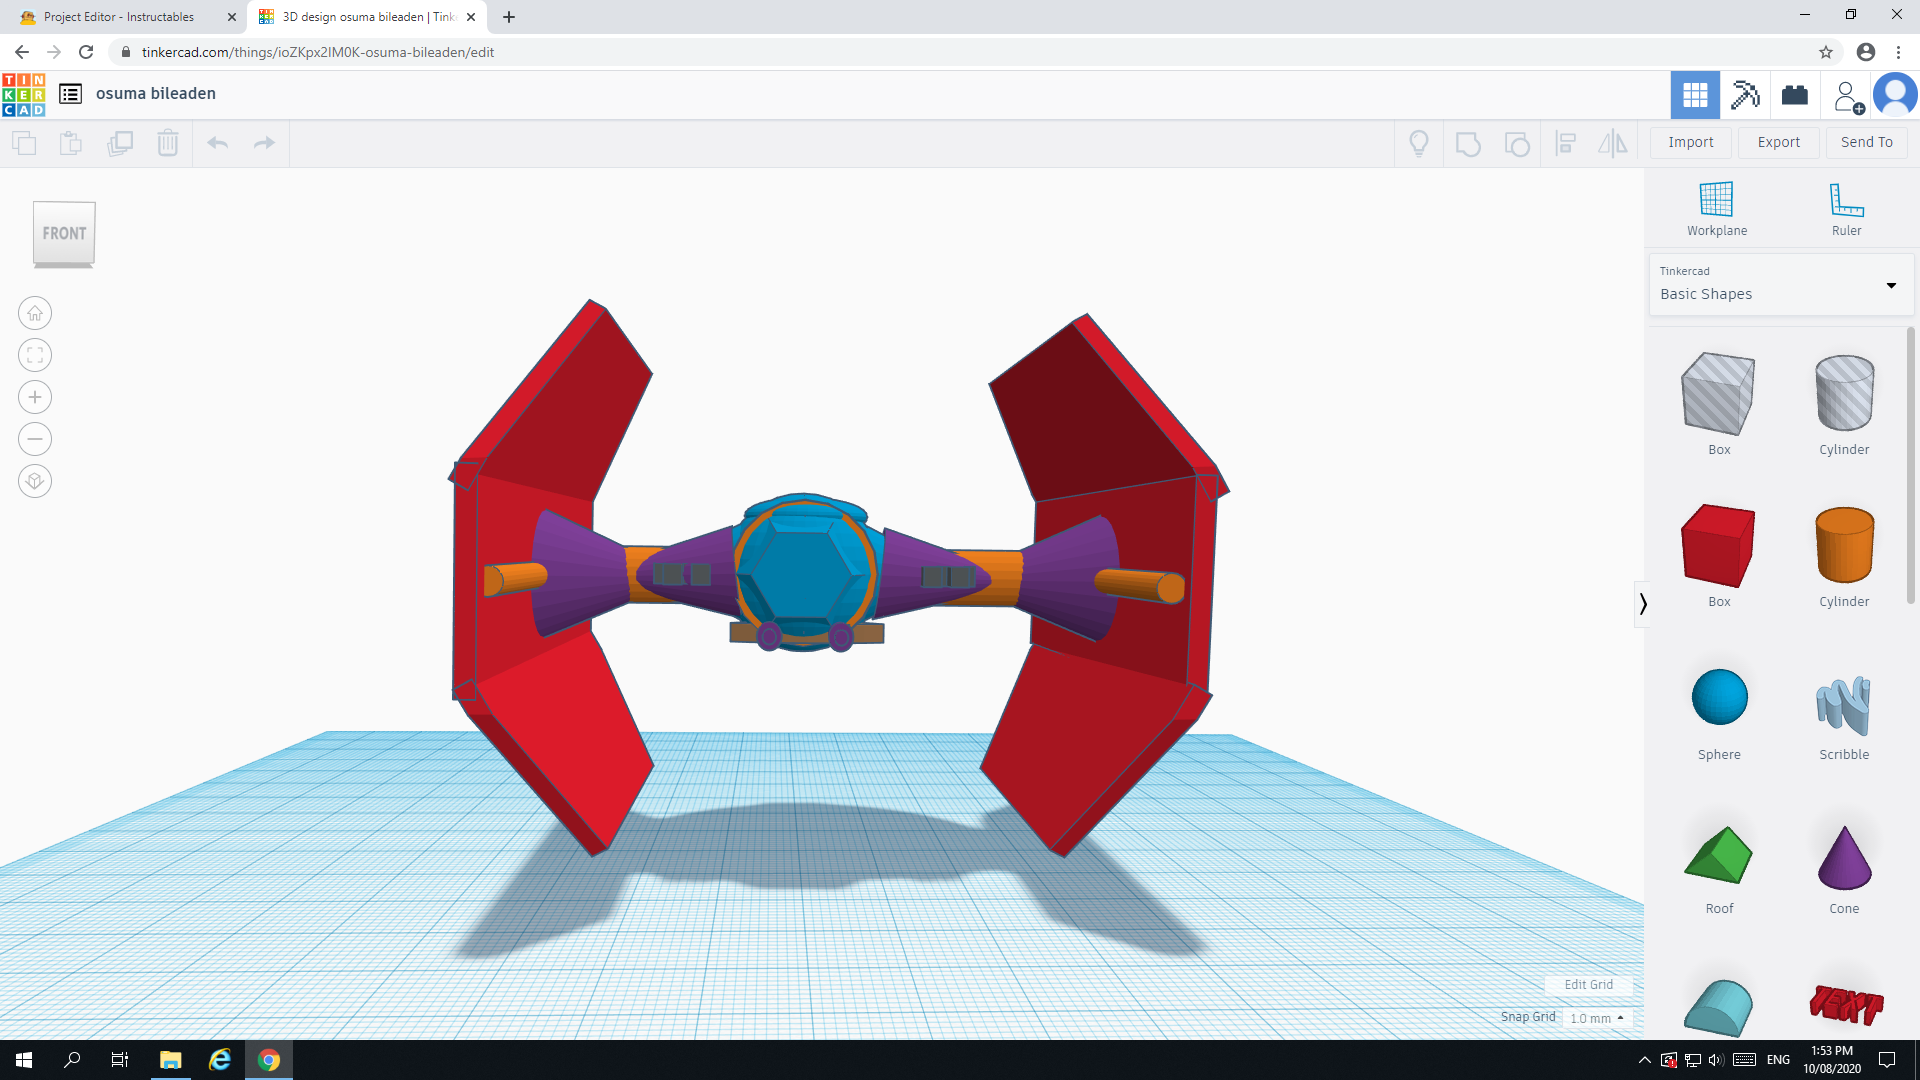
Task: Click the taskbar volume icon
Action: 1716,1060
